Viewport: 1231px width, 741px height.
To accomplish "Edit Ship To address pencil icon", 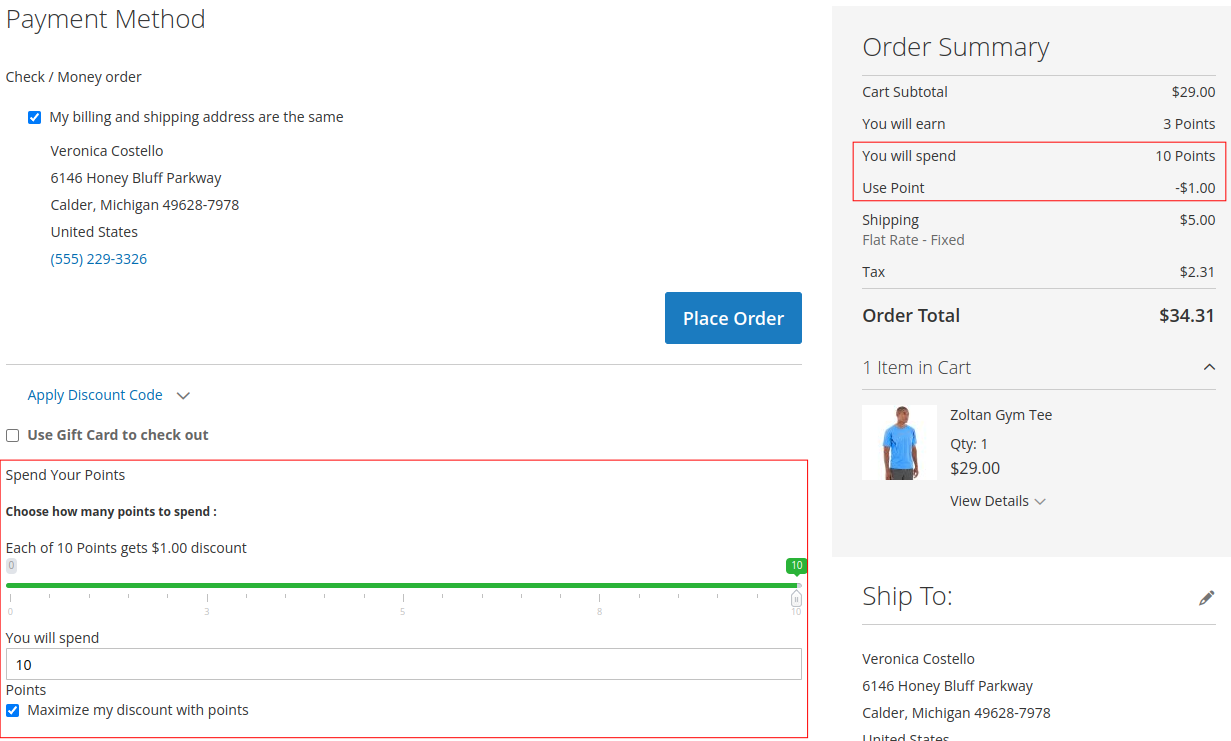I will 1207,597.
